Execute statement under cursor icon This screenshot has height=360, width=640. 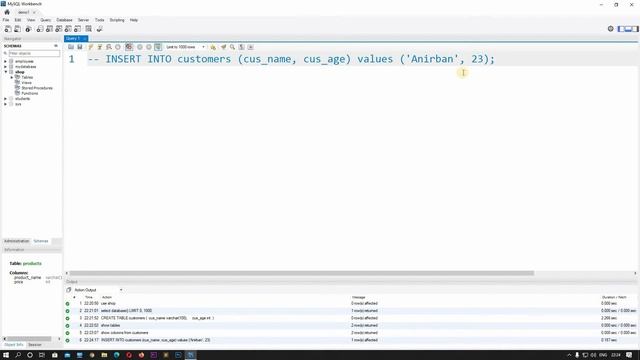pyautogui.click(x=100, y=47)
